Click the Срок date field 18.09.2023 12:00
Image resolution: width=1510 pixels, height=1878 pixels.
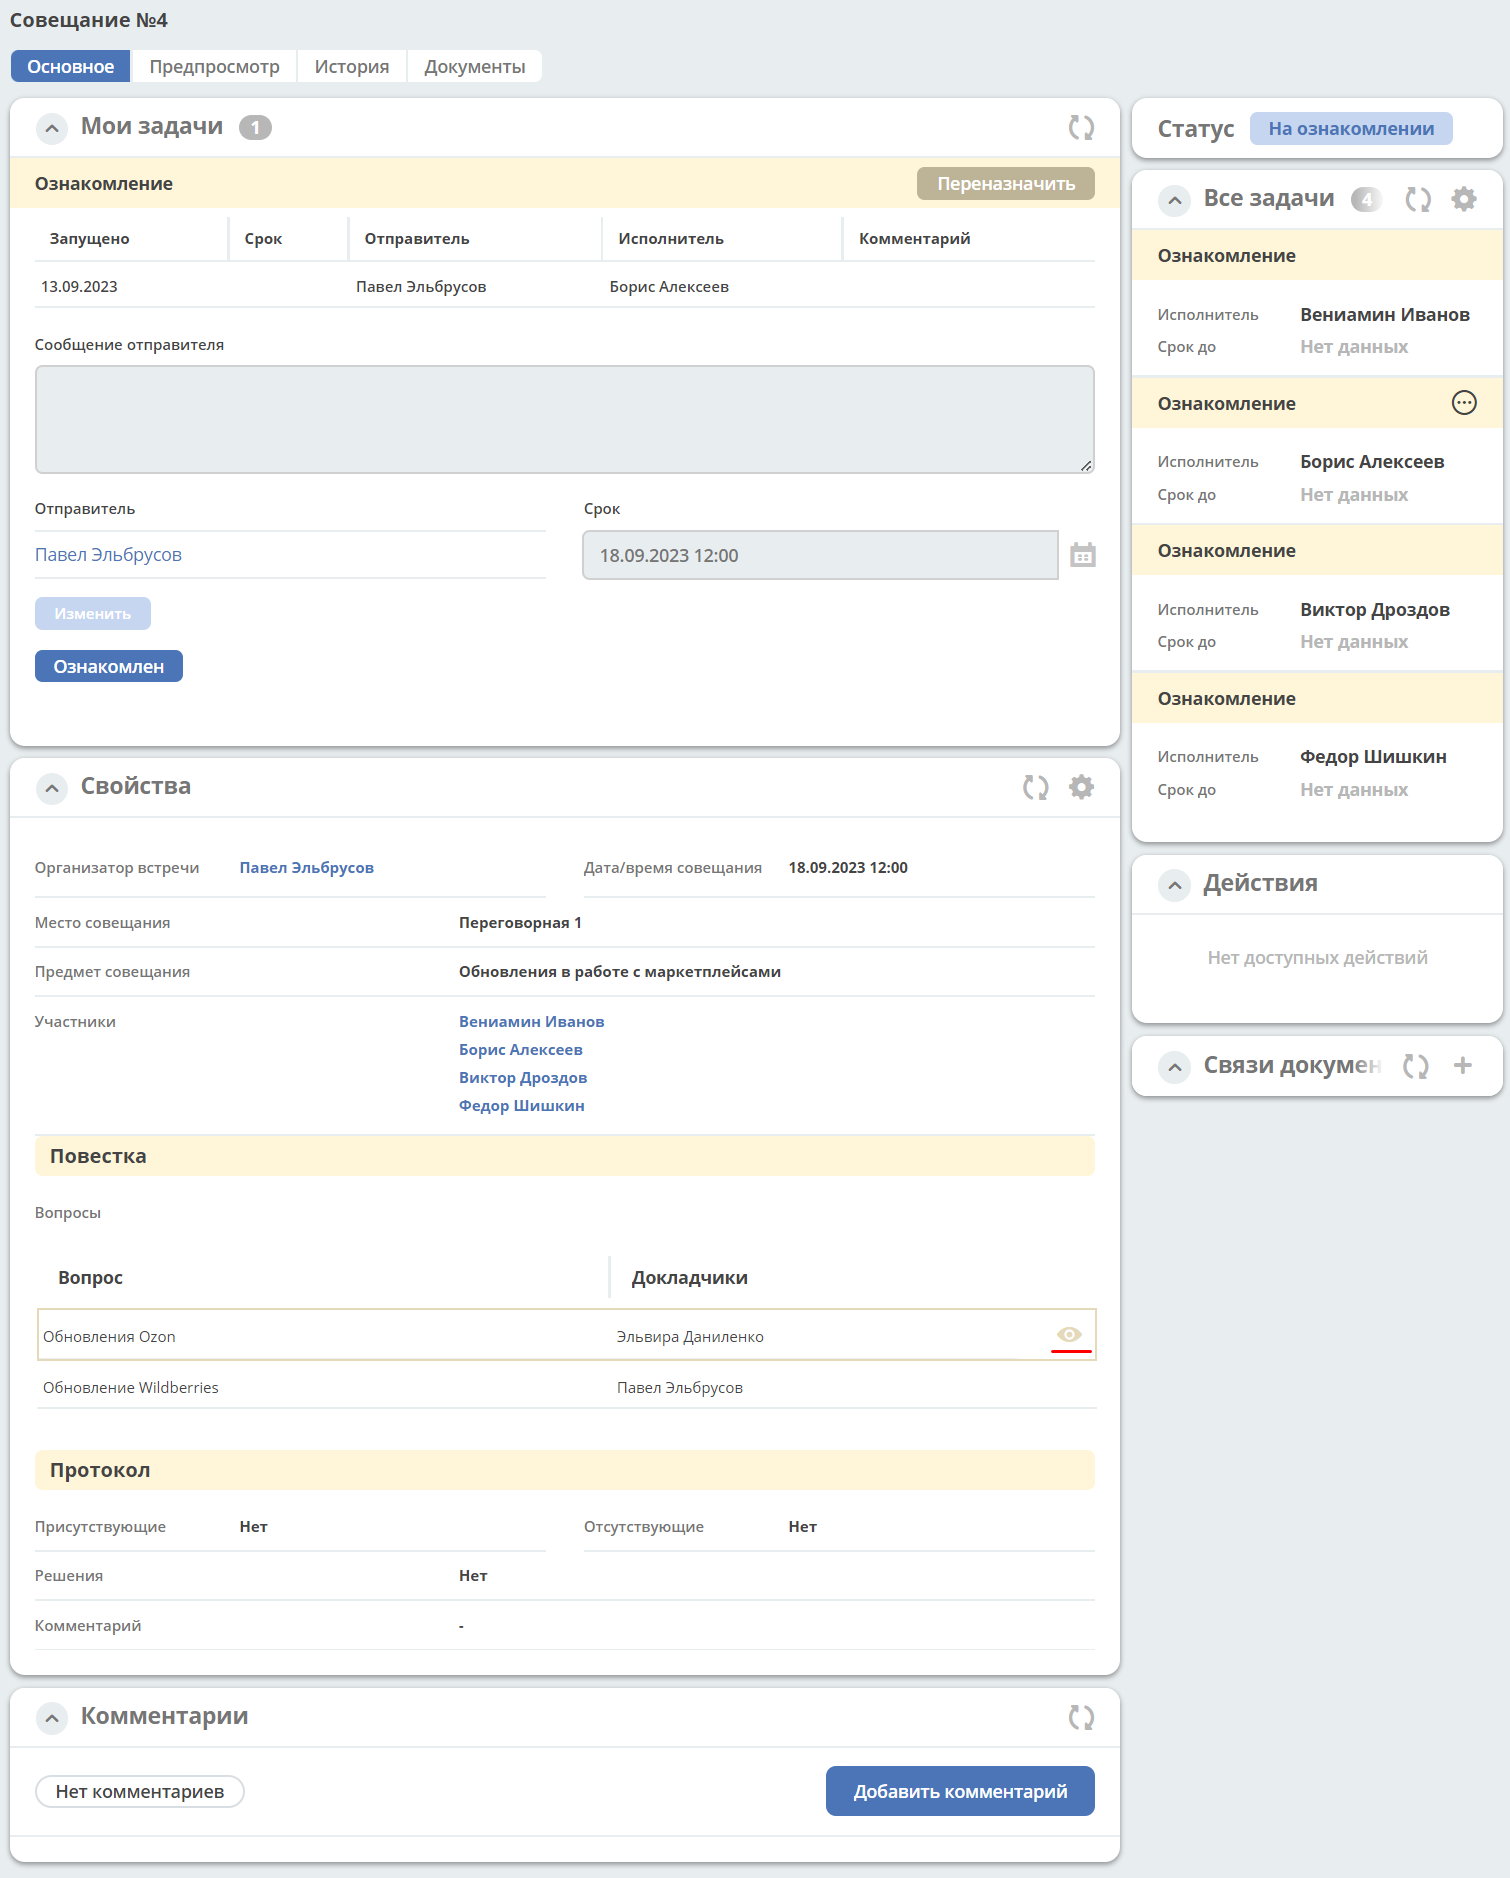[820, 555]
